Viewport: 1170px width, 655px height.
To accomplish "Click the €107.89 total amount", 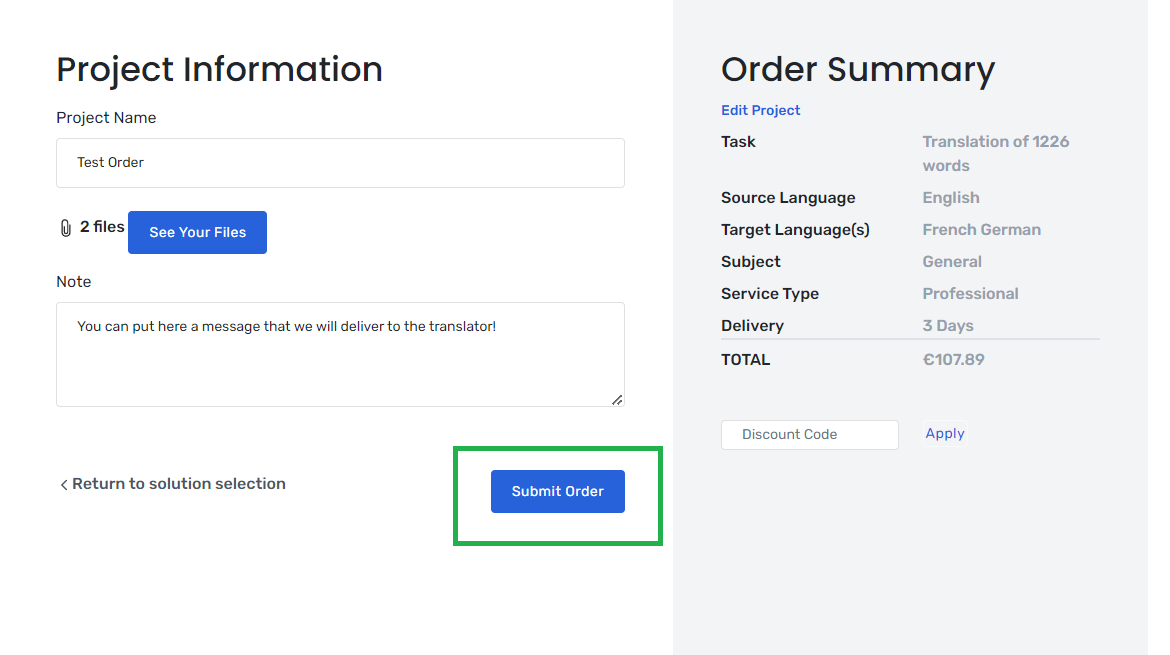I will pyautogui.click(x=954, y=360).
